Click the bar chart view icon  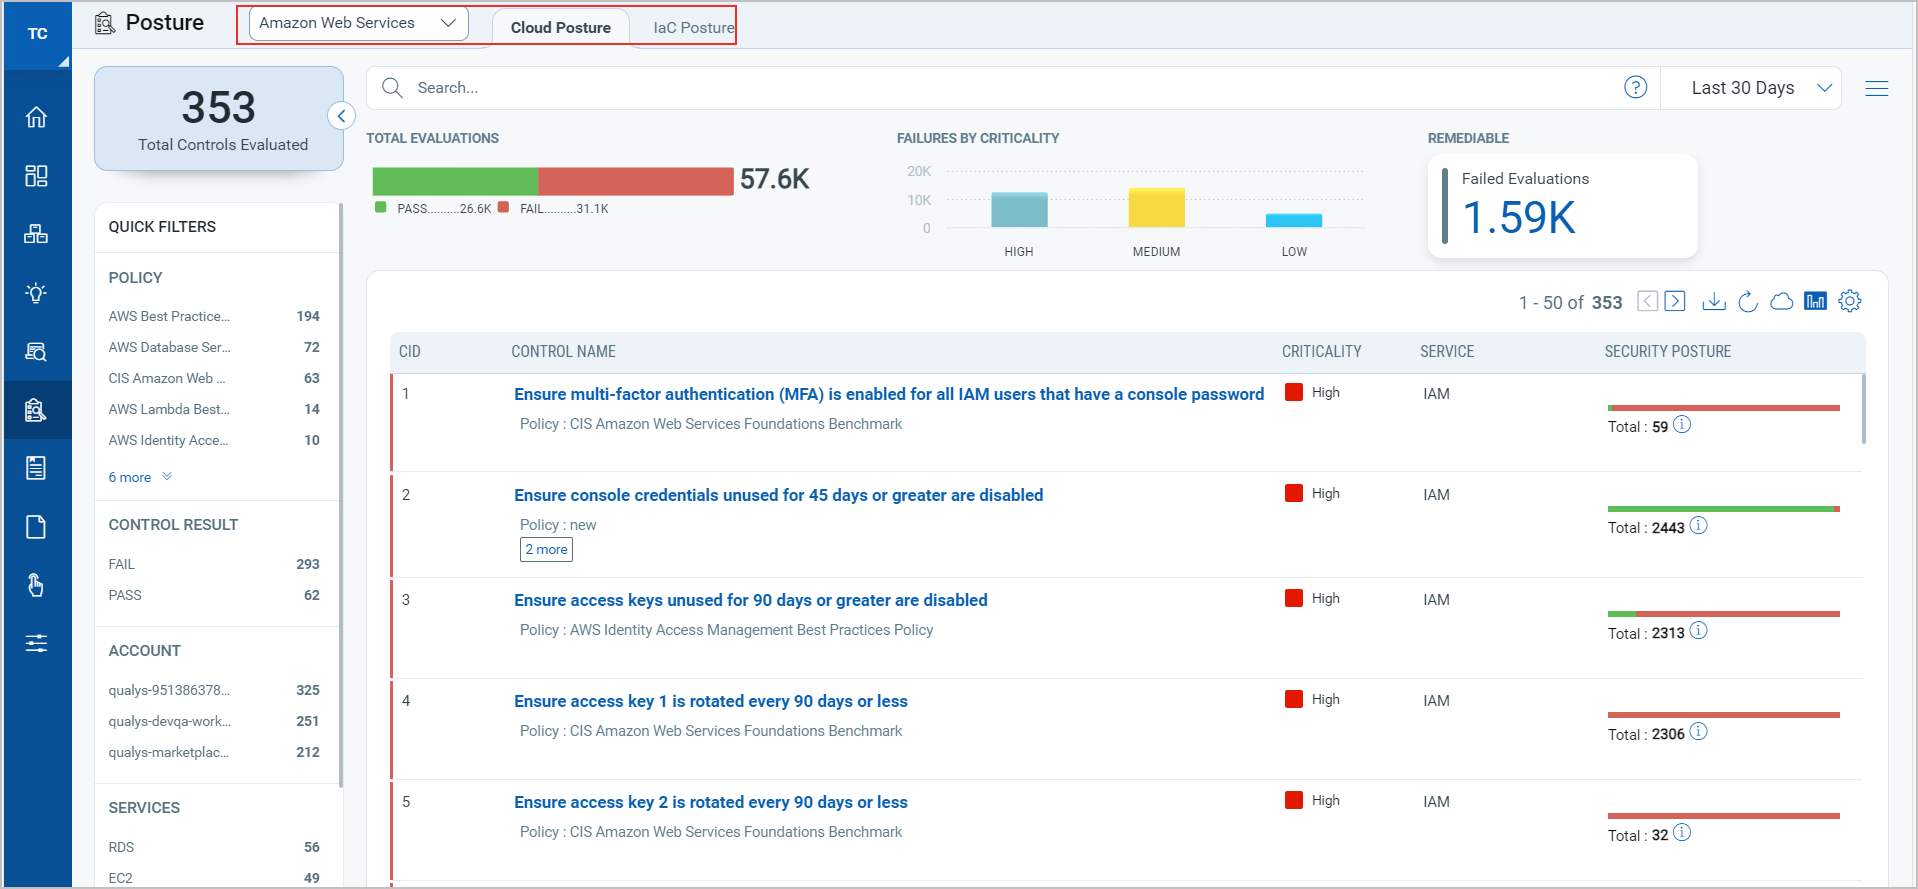pos(1815,301)
